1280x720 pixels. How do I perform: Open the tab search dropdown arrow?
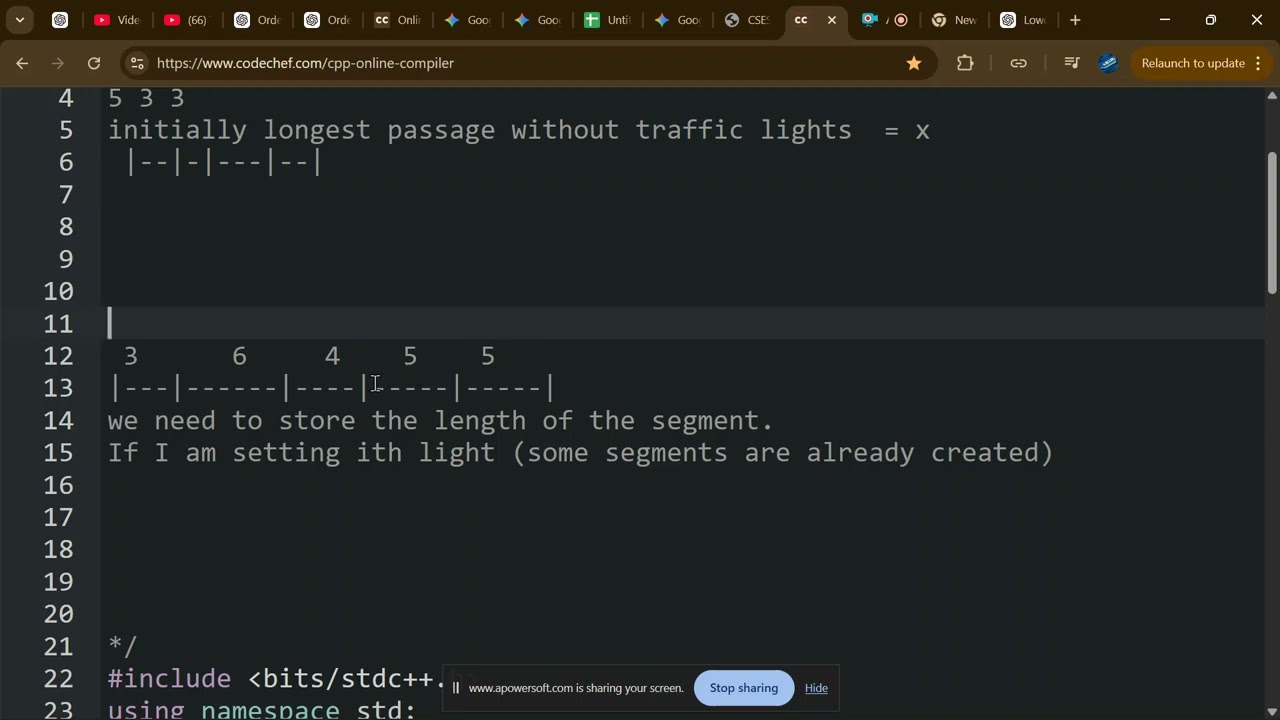click(20, 20)
